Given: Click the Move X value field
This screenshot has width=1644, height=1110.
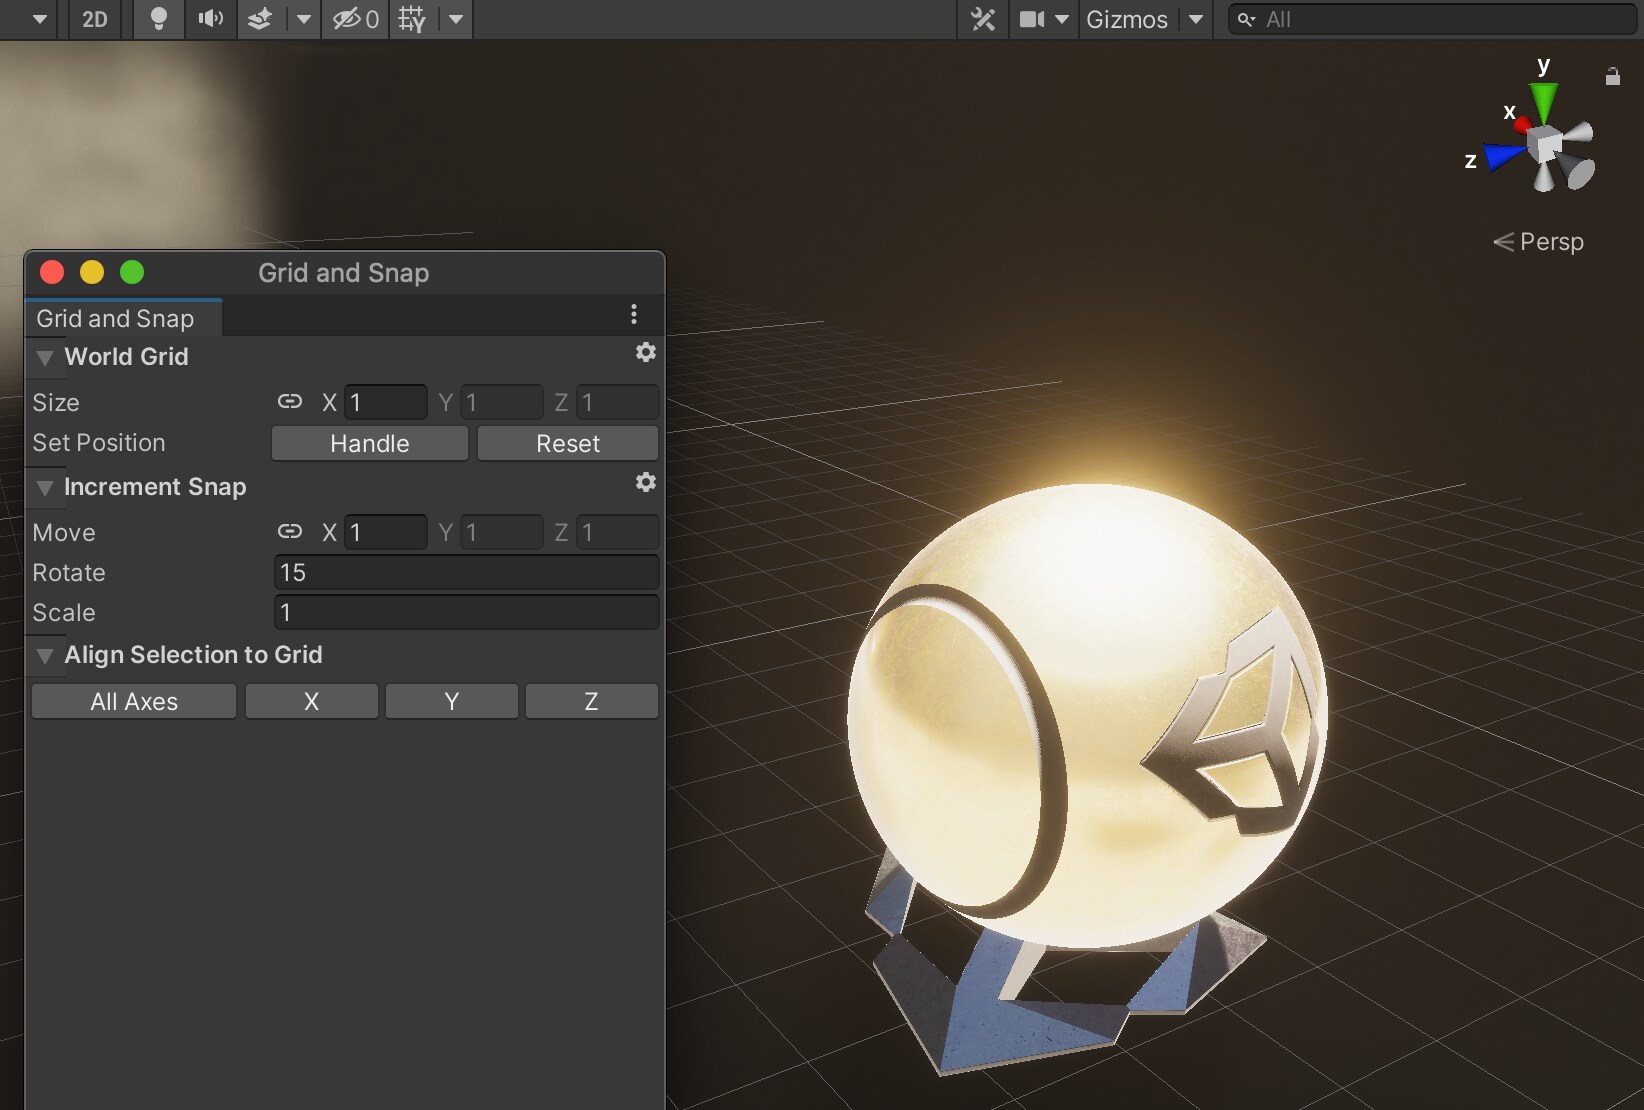Looking at the screenshot, I should (x=386, y=532).
